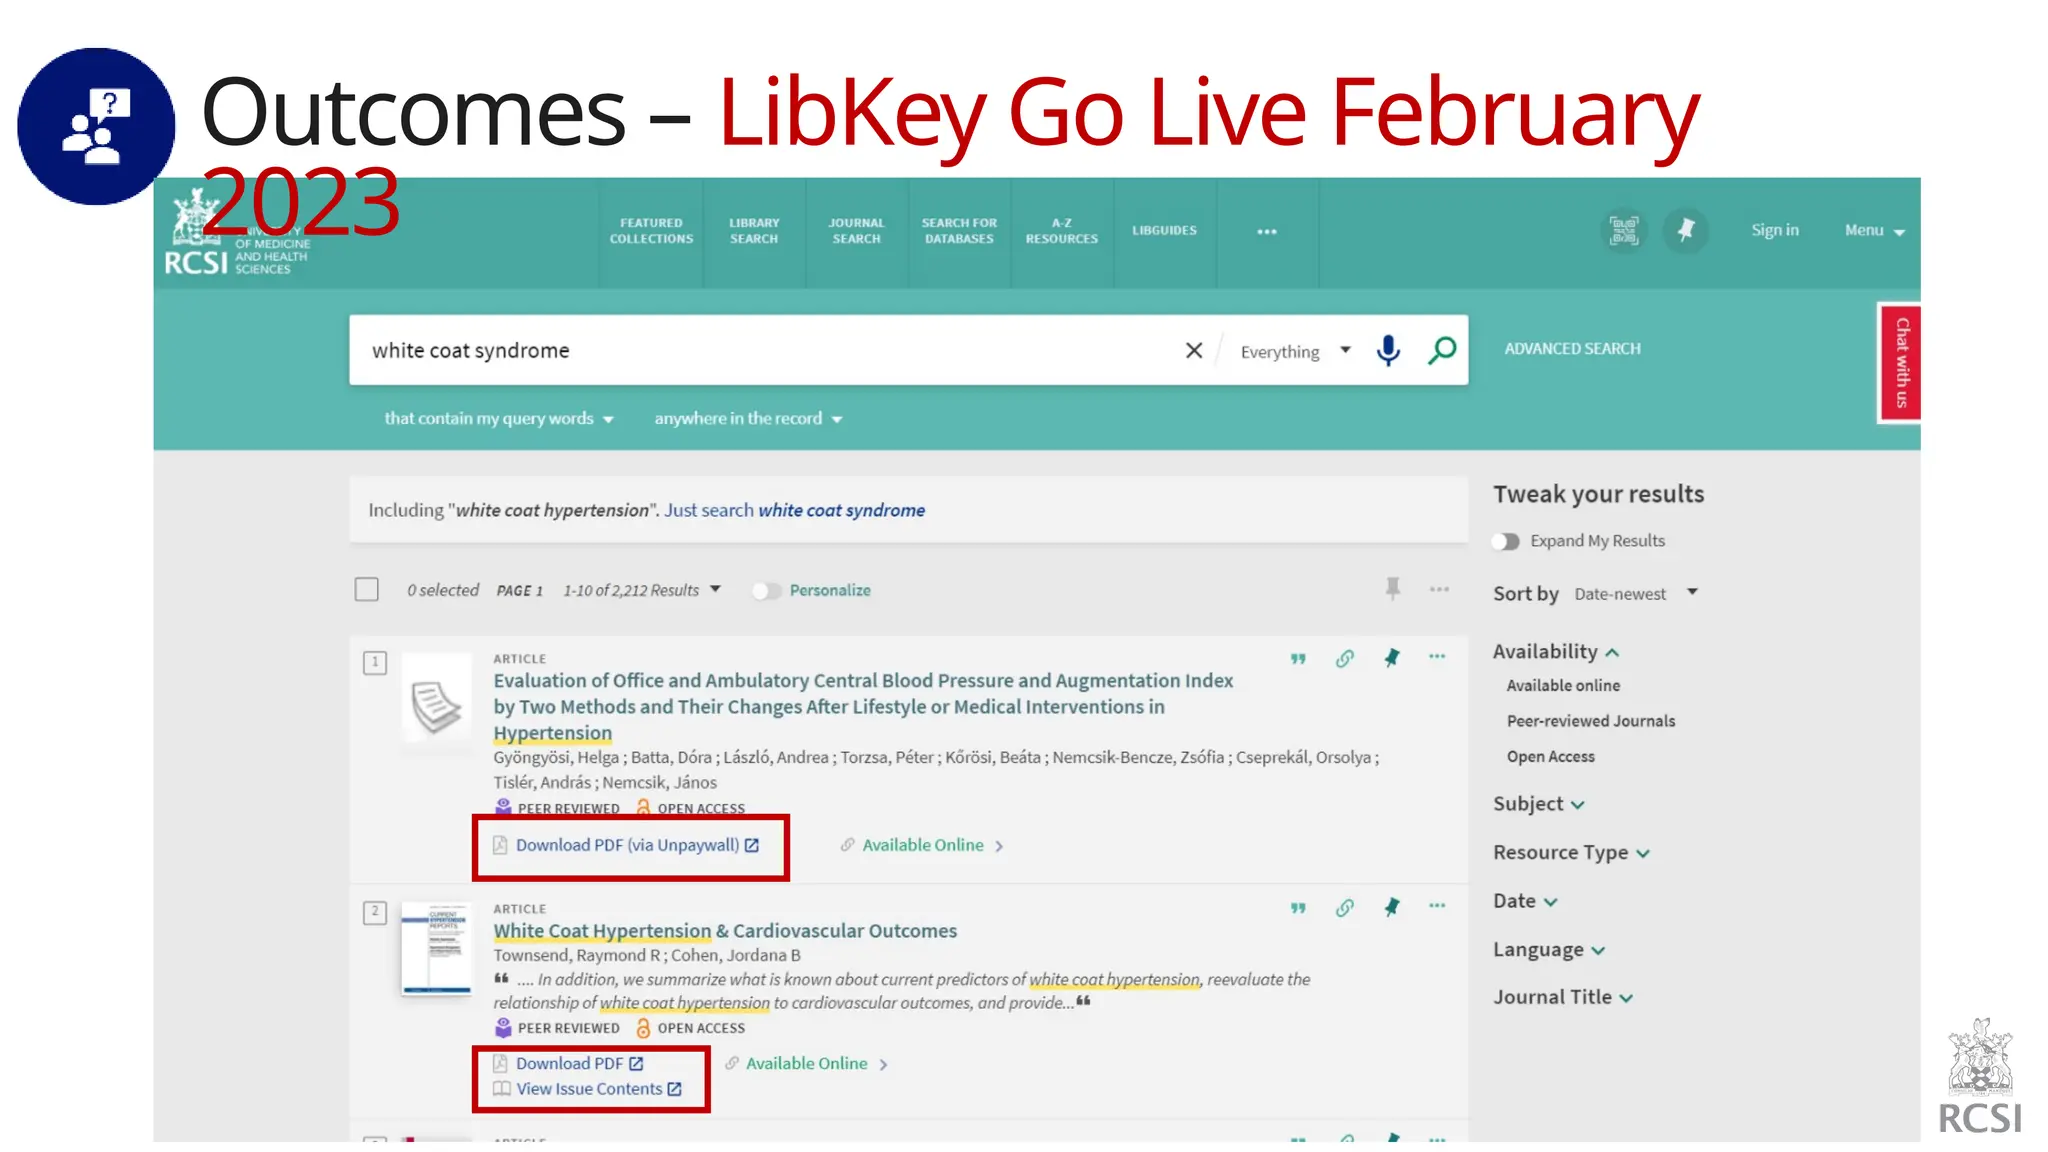Expand the Language filter

1549,950
